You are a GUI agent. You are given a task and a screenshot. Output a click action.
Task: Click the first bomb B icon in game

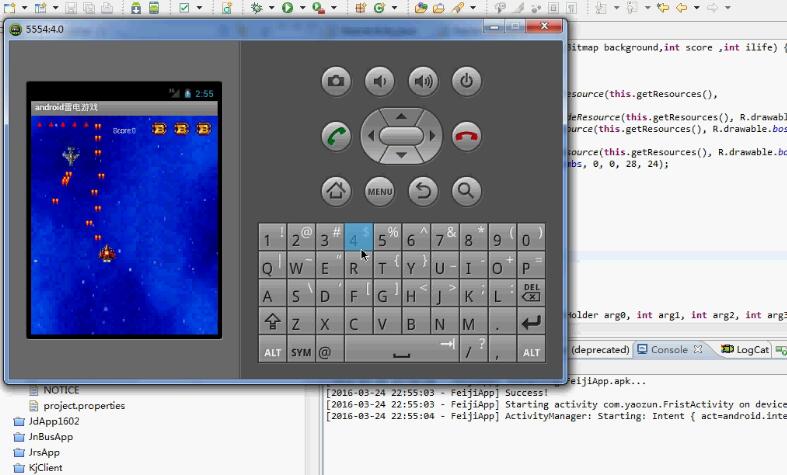point(159,129)
